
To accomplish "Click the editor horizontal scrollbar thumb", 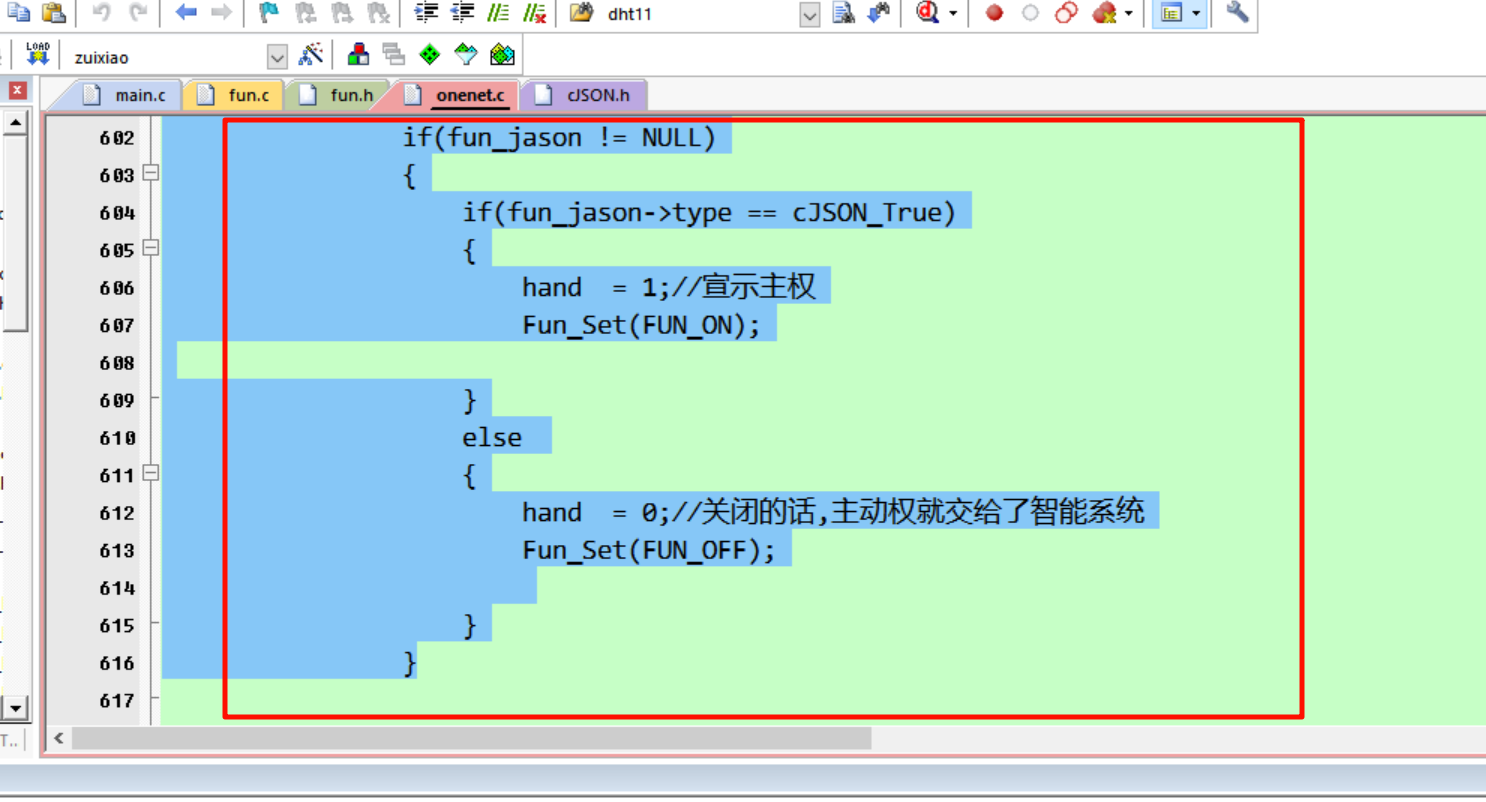I will (x=472, y=739).
